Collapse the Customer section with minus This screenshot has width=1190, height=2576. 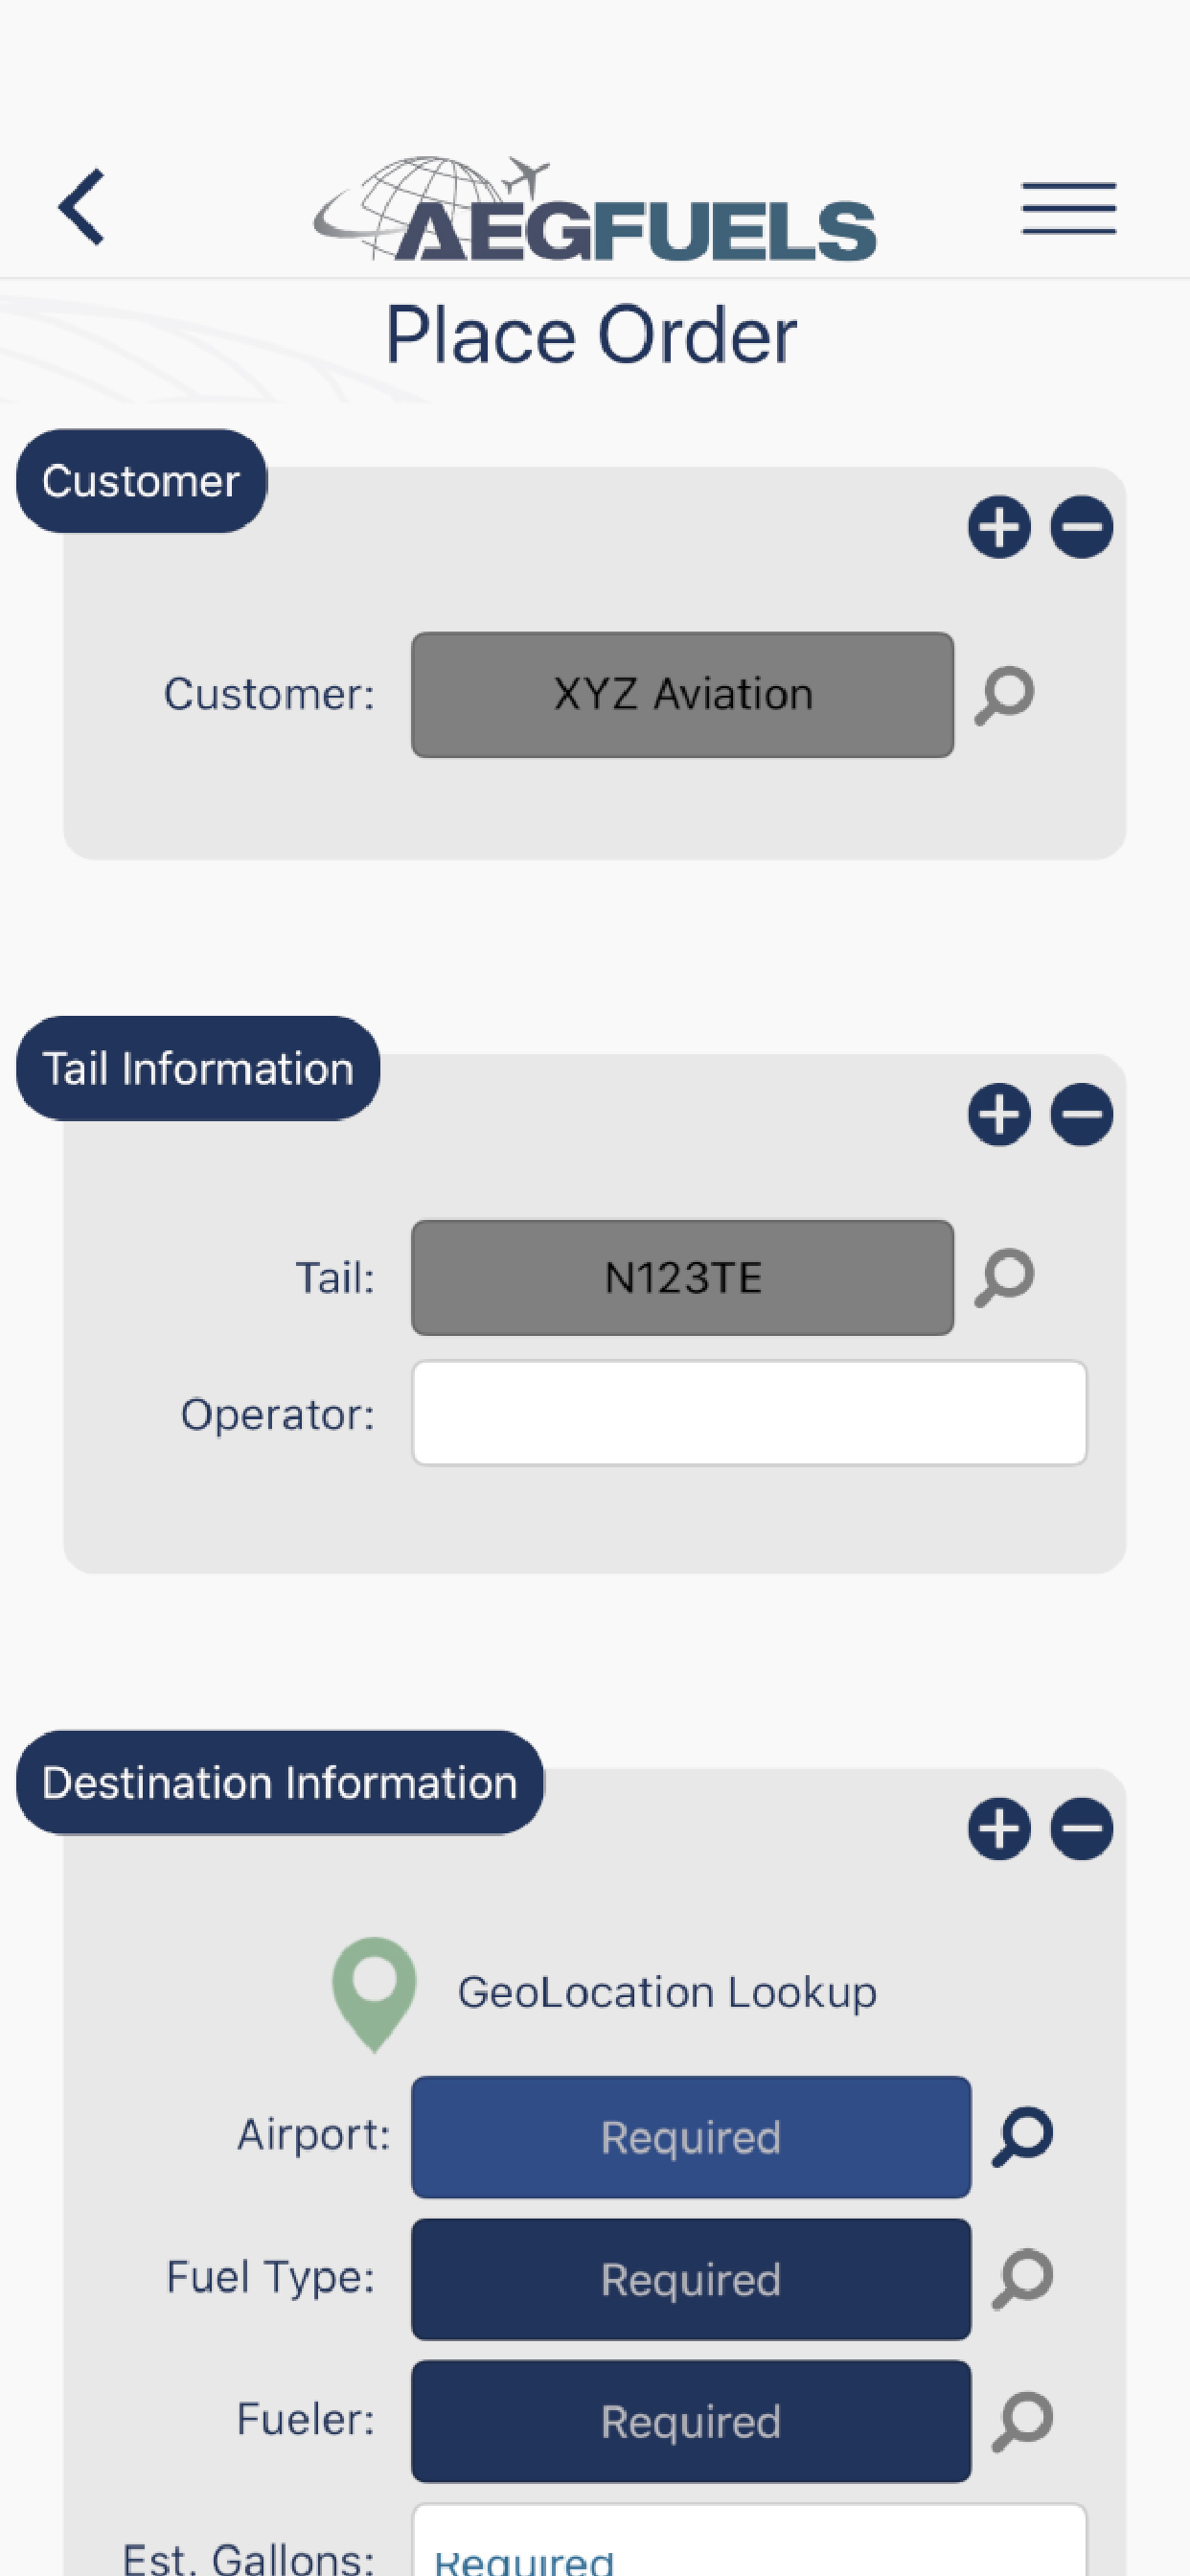[1081, 527]
